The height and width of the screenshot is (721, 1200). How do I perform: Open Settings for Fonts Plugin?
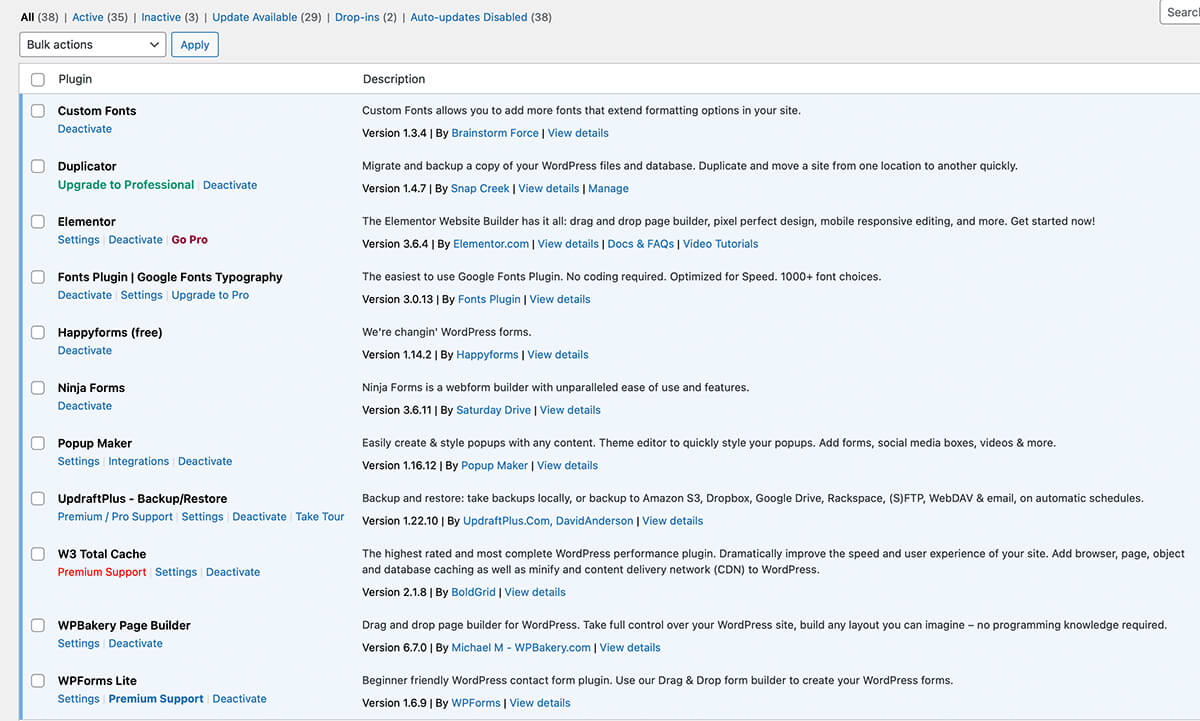(142, 295)
